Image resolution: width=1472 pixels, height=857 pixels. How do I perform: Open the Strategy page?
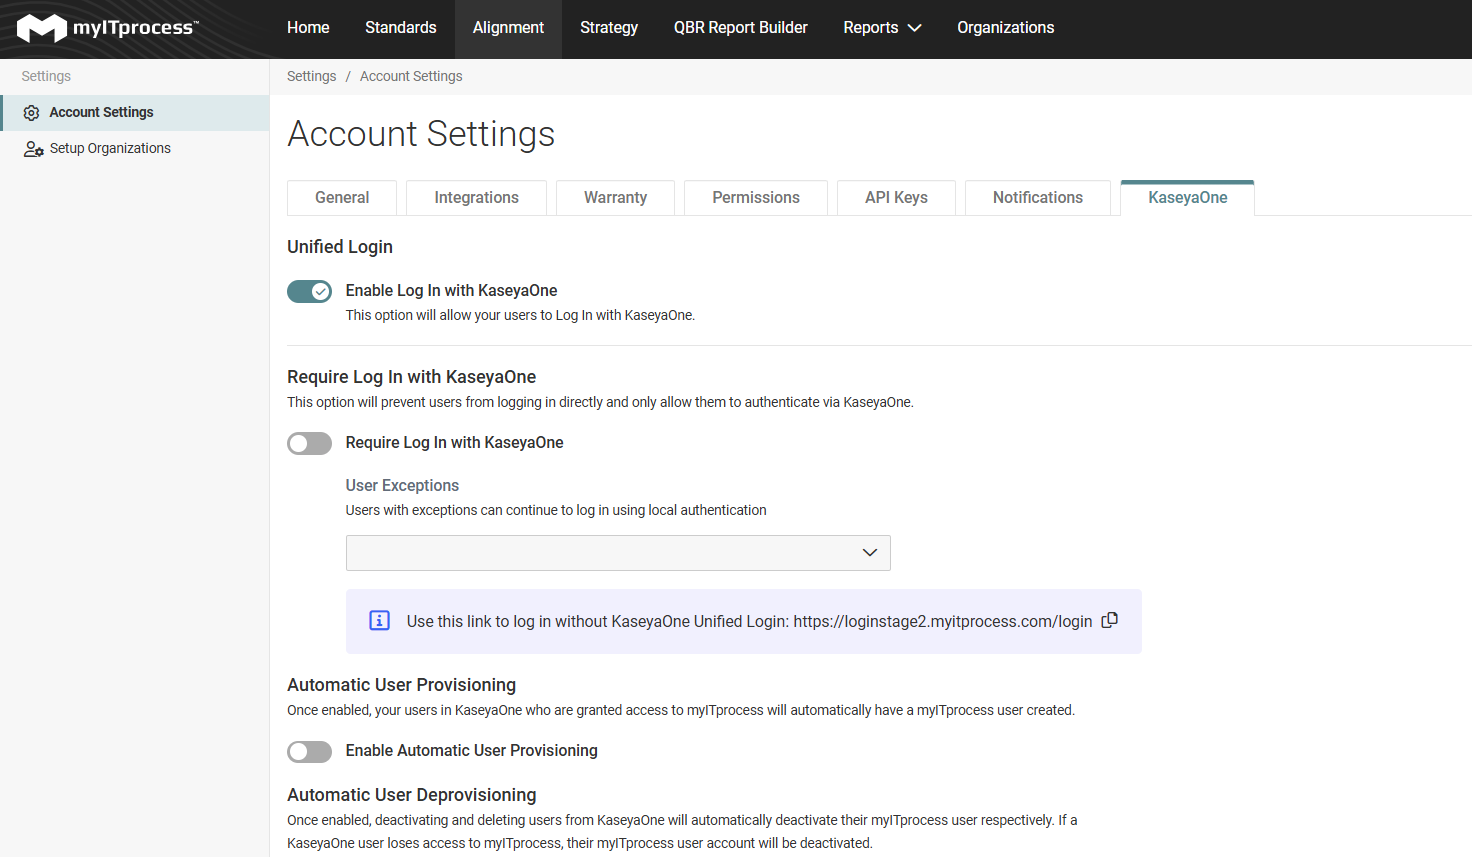[609, 28]
